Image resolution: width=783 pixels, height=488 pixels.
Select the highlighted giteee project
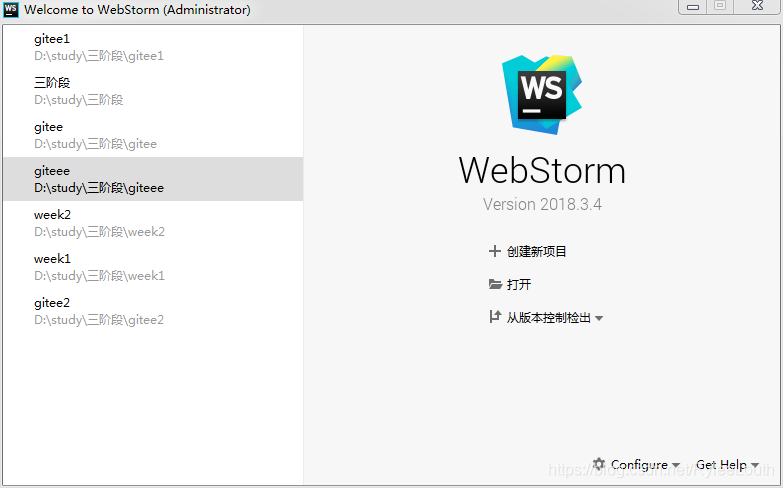tap(153, 179)
